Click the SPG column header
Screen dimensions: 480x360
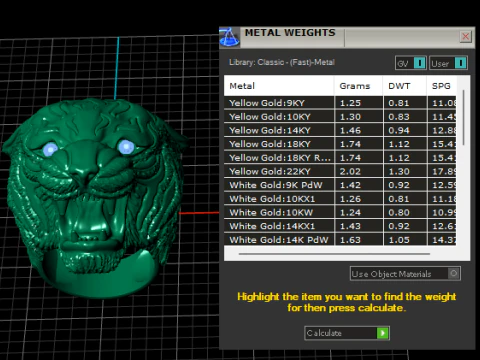tap(441, 86)
